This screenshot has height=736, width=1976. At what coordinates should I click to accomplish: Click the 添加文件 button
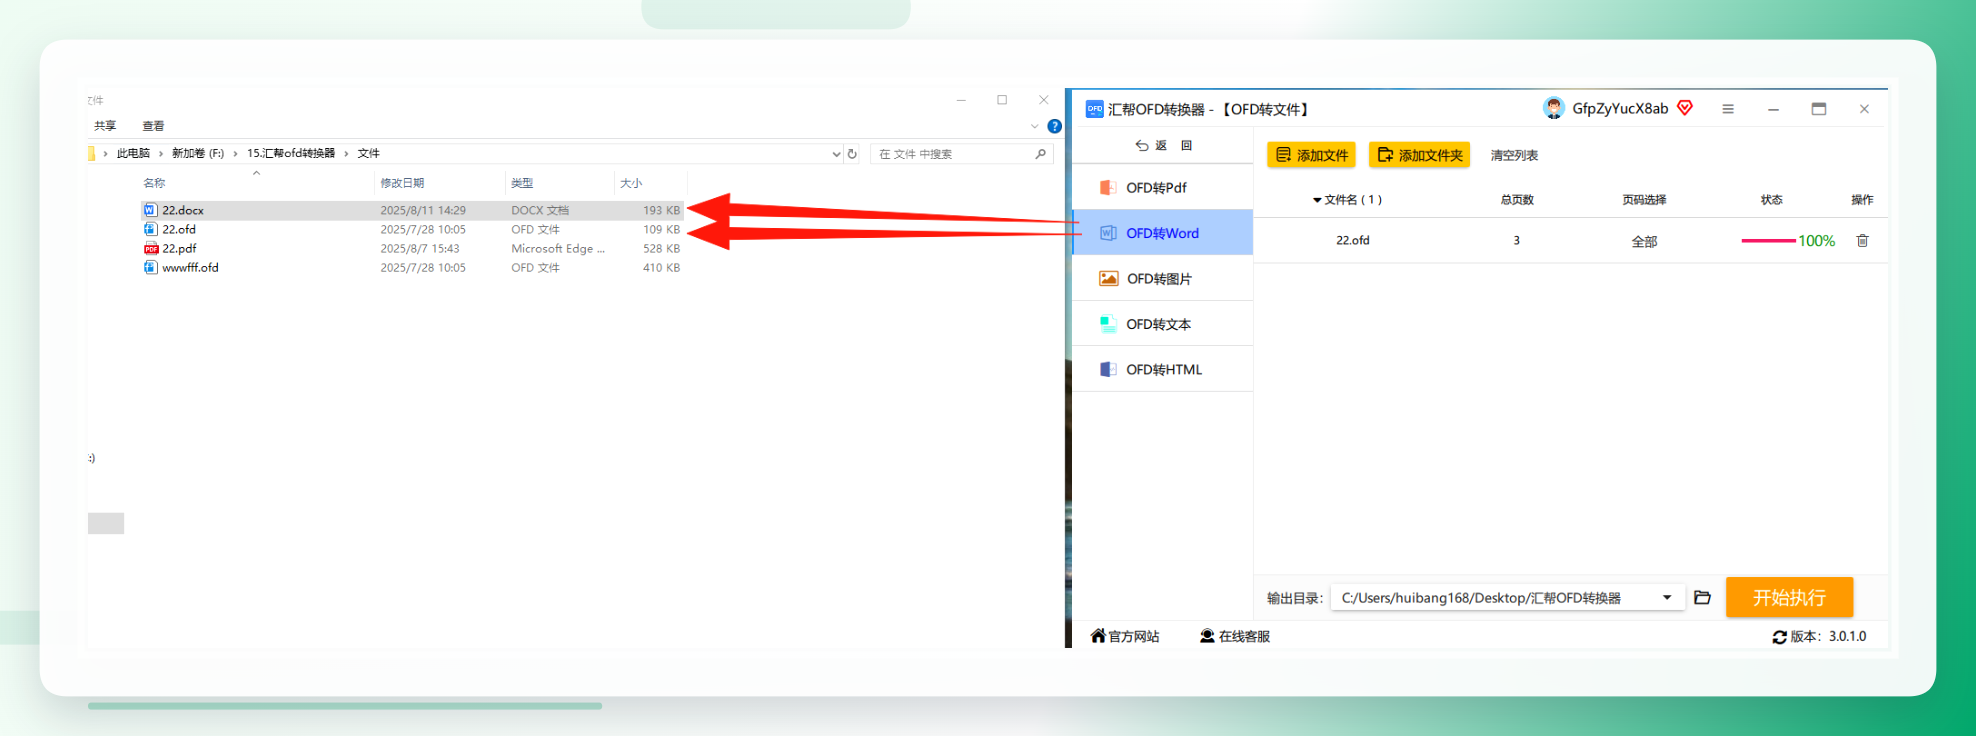1311,155
